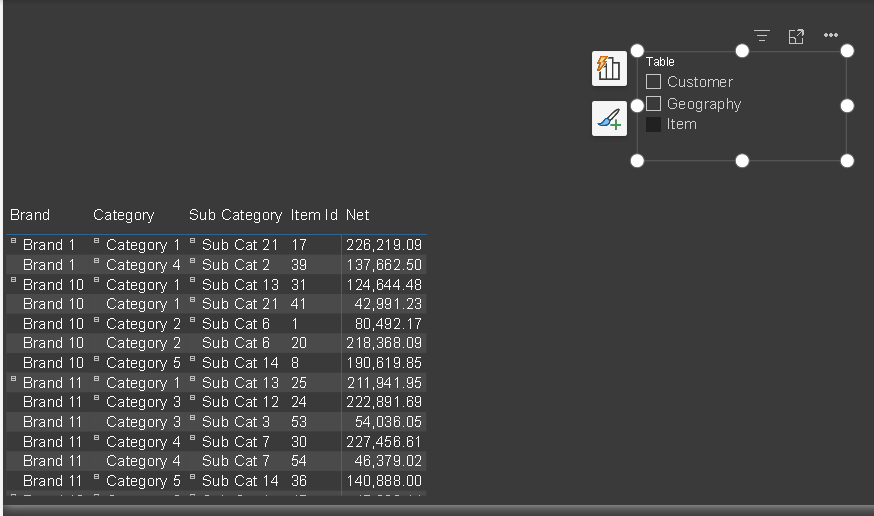The image size is (874, 516).
Task: Uncheck the Item checkbox in the slicer
Action: [x=653, y=124]
